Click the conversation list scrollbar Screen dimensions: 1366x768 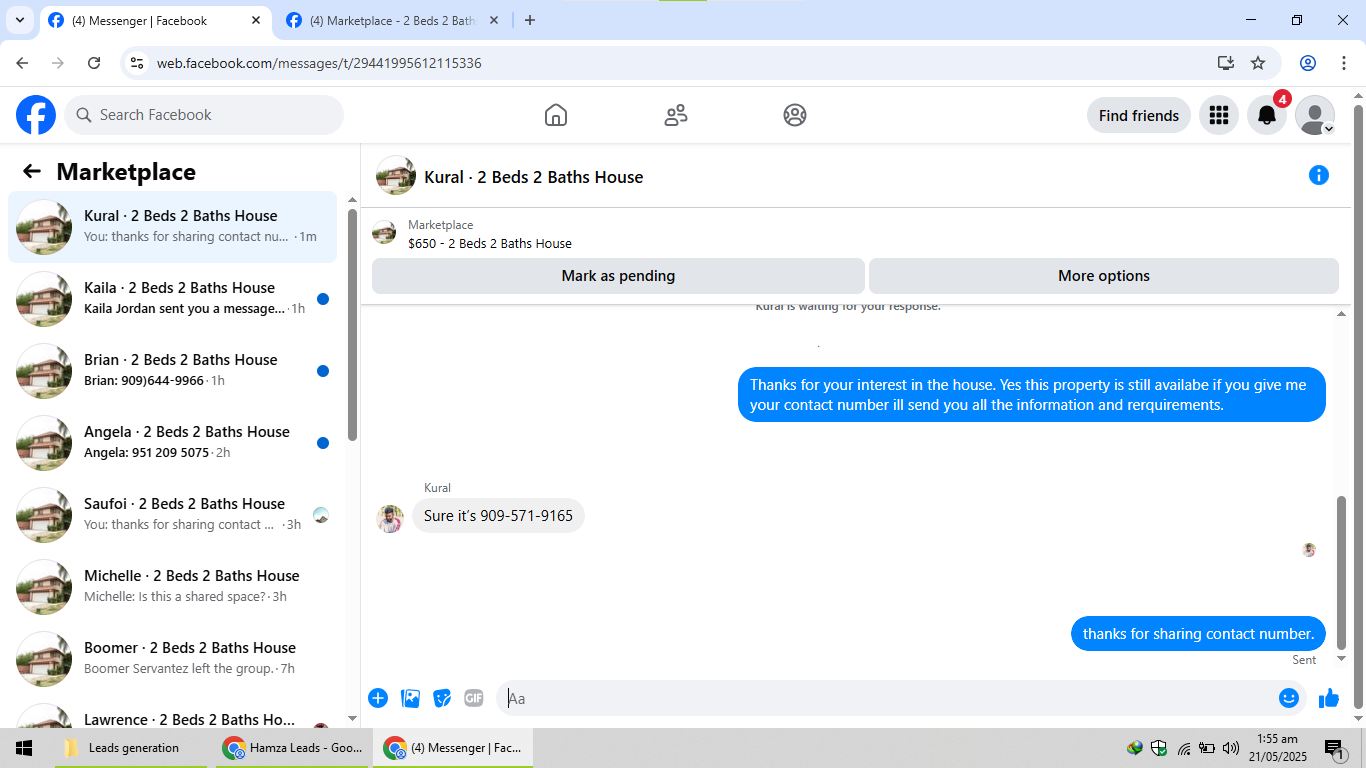pos(352,325)
